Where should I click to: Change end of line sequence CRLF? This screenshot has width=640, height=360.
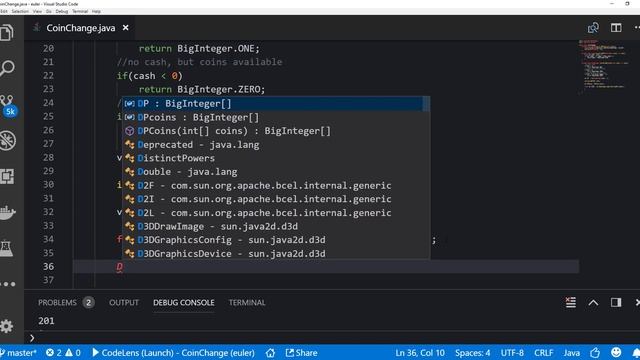tap(544, 353)
